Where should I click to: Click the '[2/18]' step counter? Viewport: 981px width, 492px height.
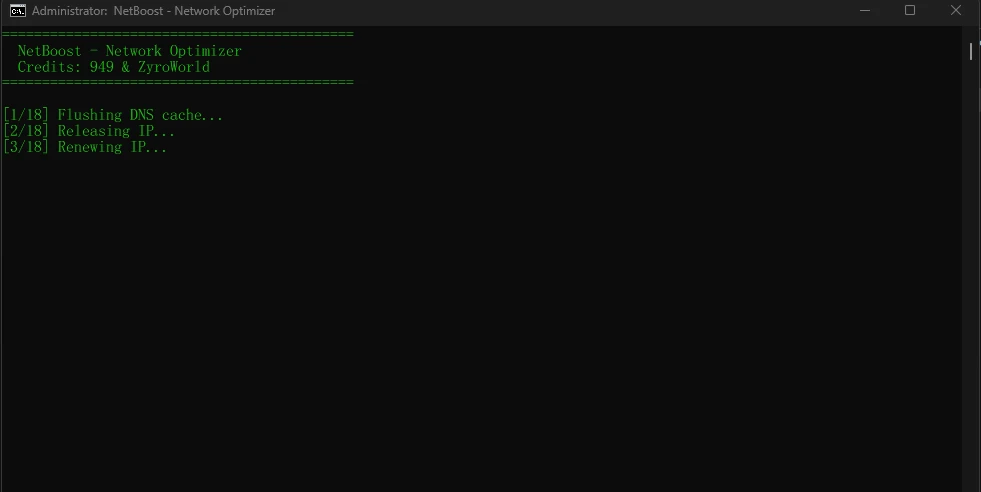[26, 131]
